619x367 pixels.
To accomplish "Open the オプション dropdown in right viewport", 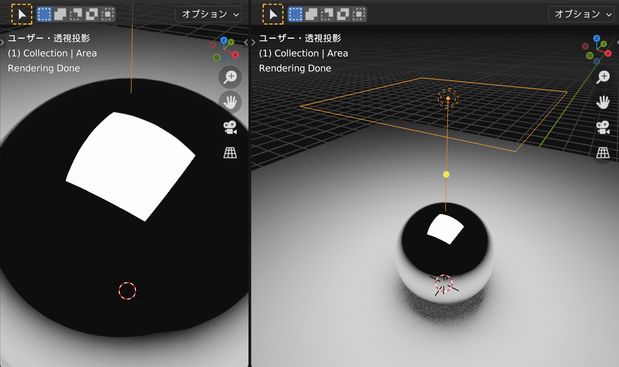I will 582,14.
